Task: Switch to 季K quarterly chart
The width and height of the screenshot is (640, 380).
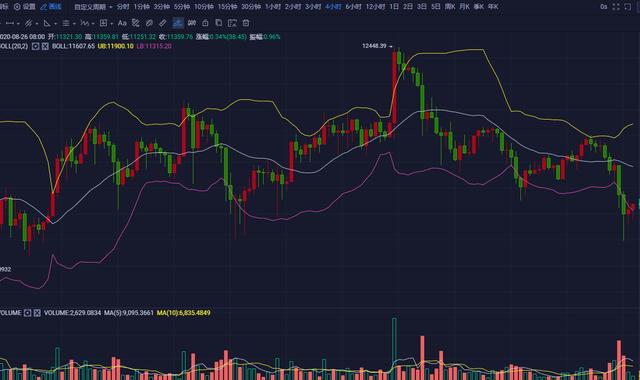Action: point(479,7)
